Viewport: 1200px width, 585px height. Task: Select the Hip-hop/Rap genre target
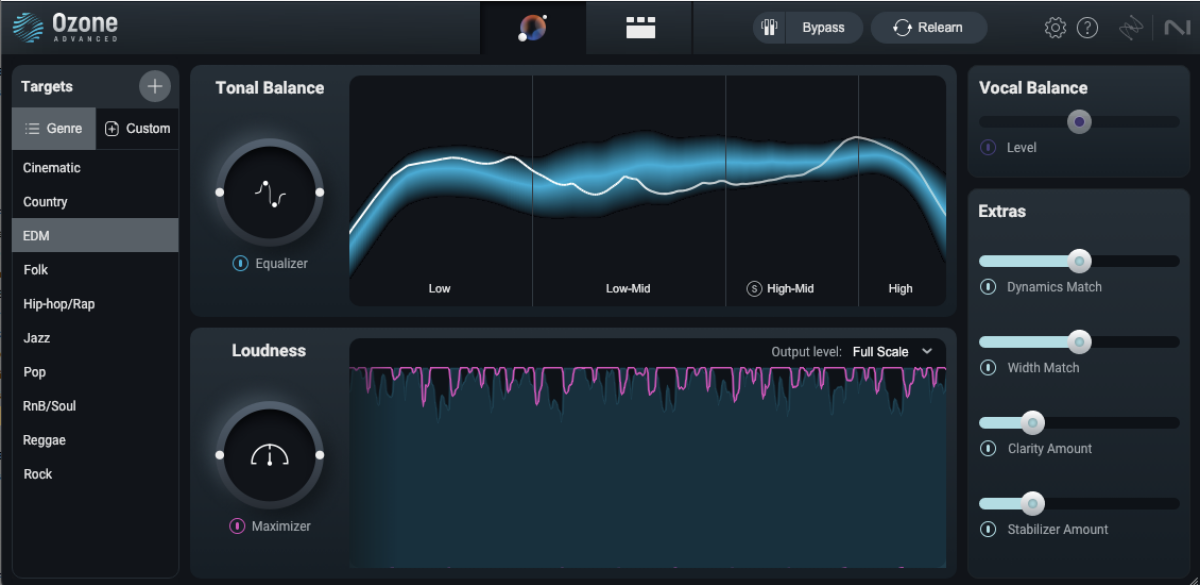point(95,304)
